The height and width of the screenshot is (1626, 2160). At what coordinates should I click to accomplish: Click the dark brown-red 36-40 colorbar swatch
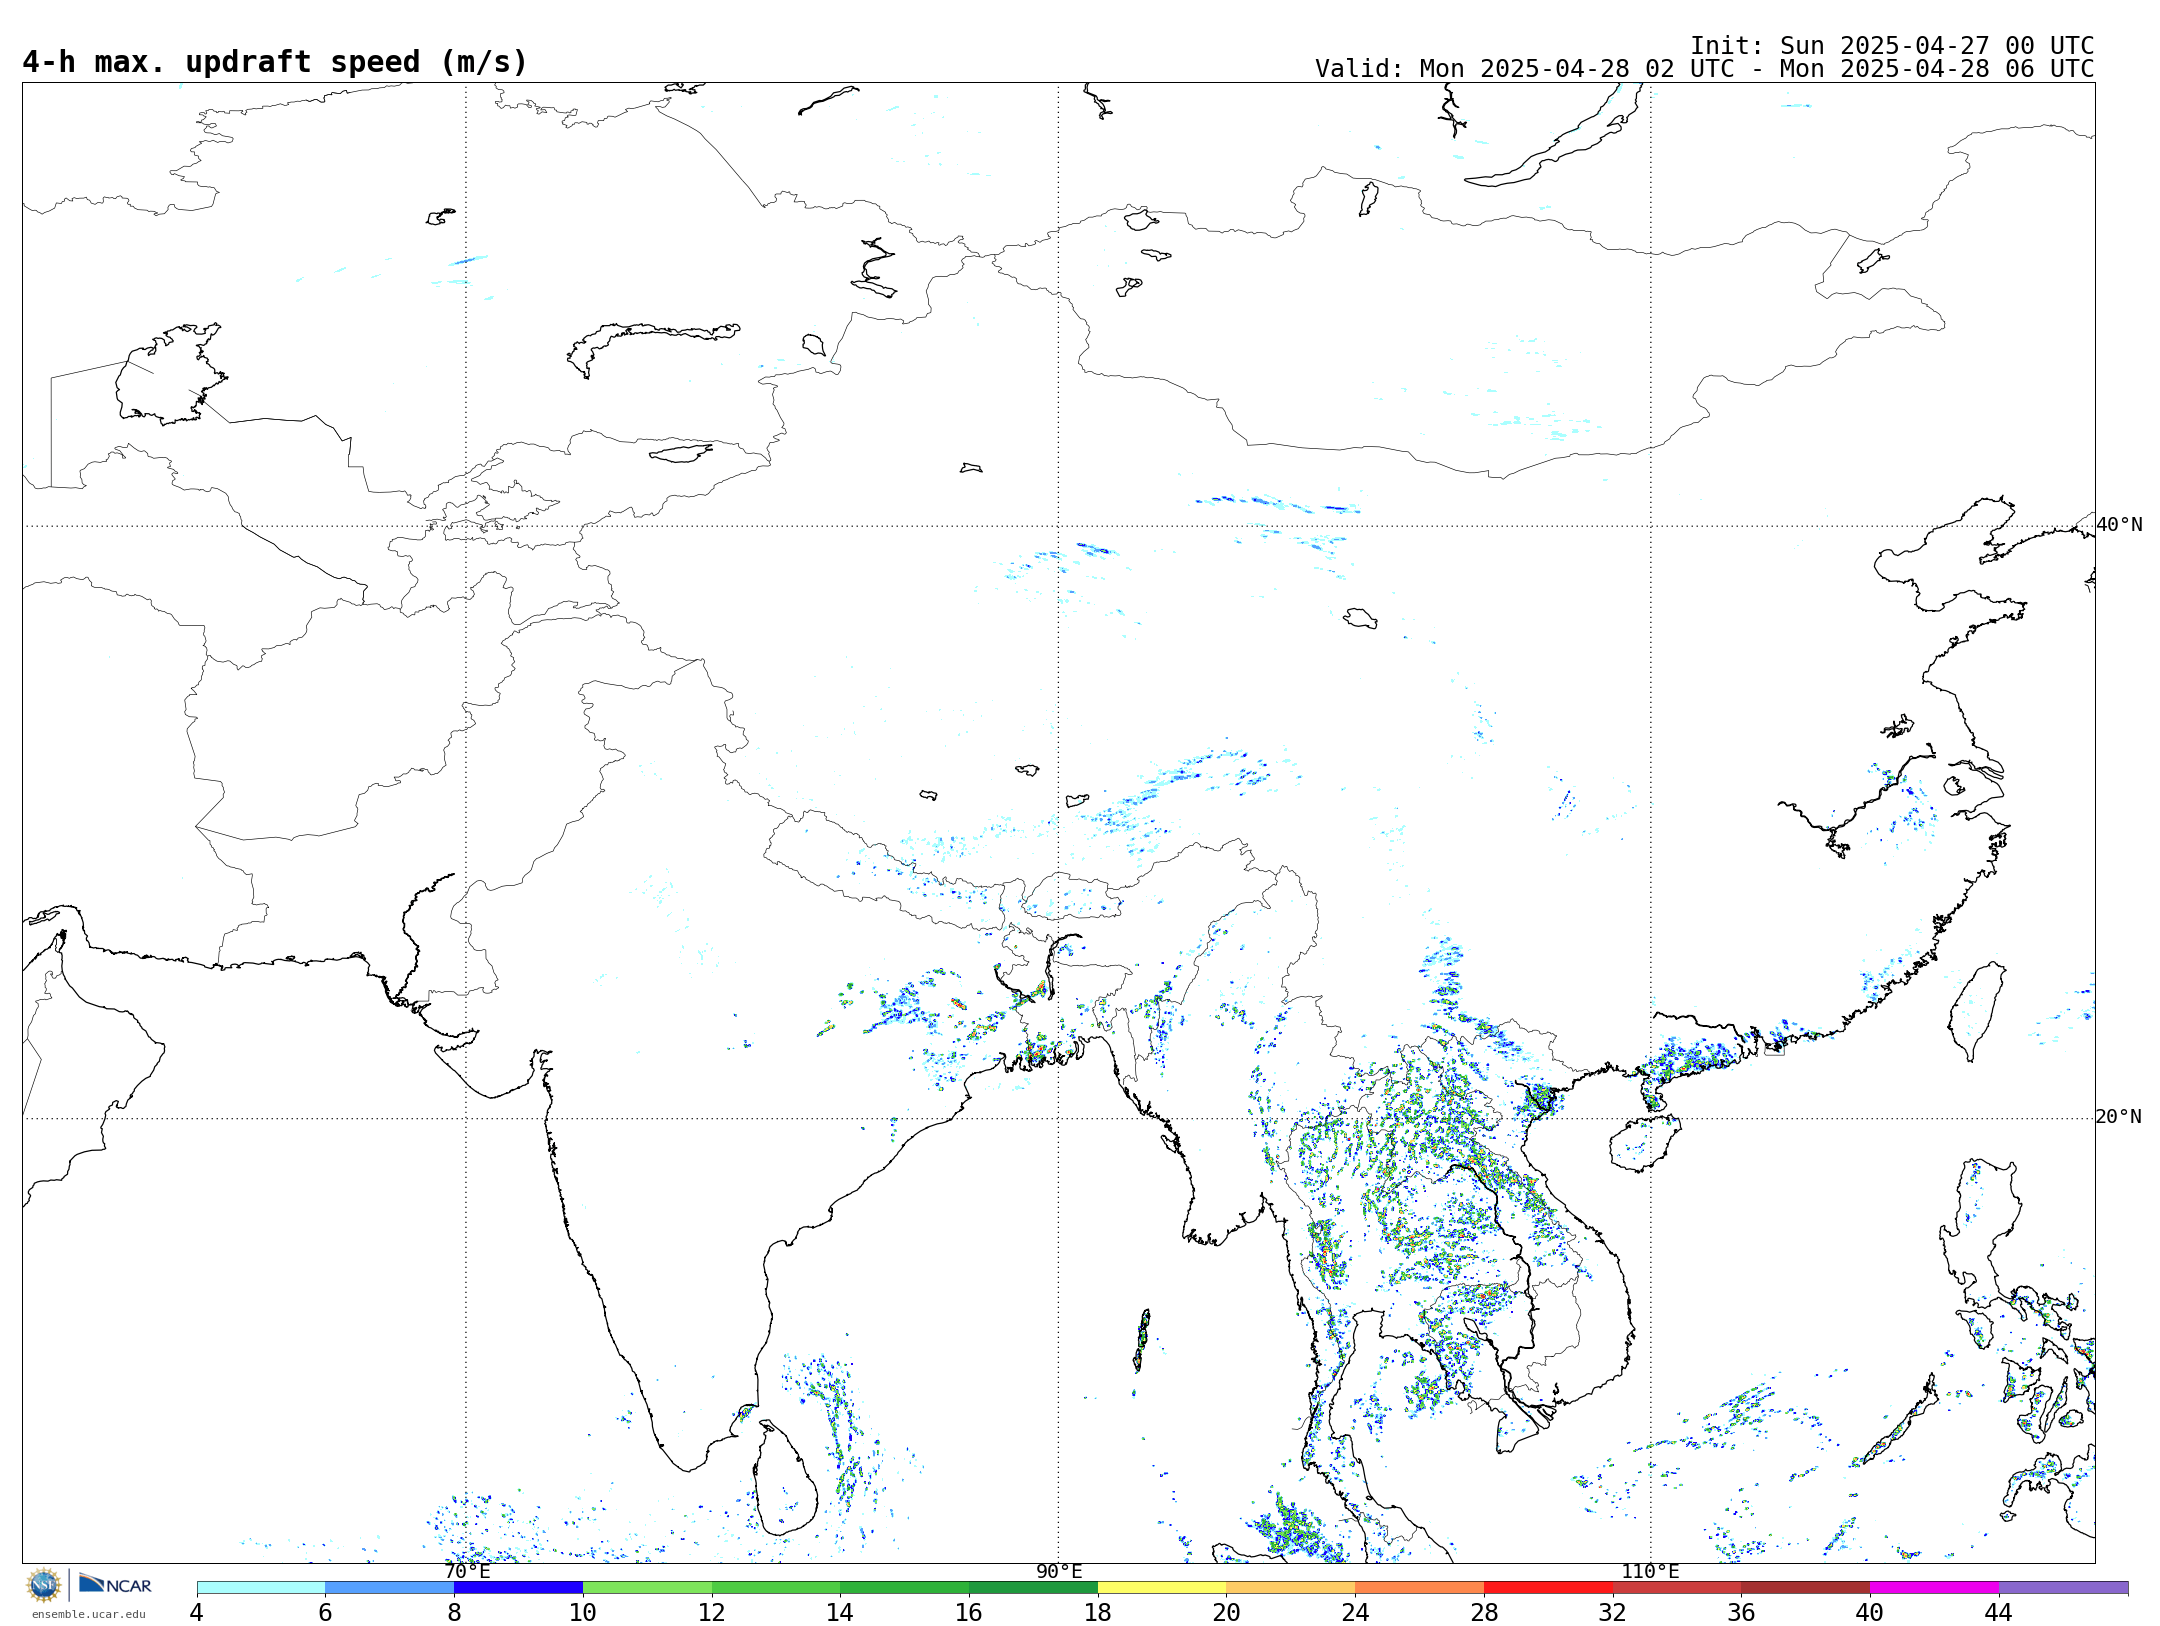tap(1806, 1588)
